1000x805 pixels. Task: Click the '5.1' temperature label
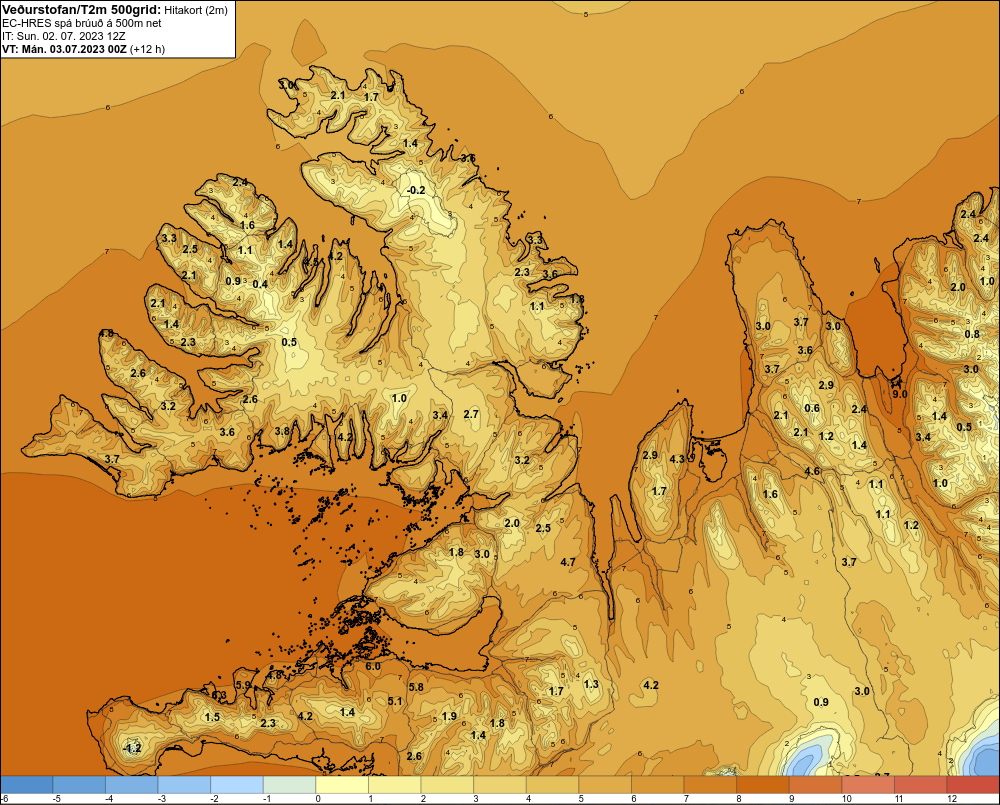tap(395, 701)
